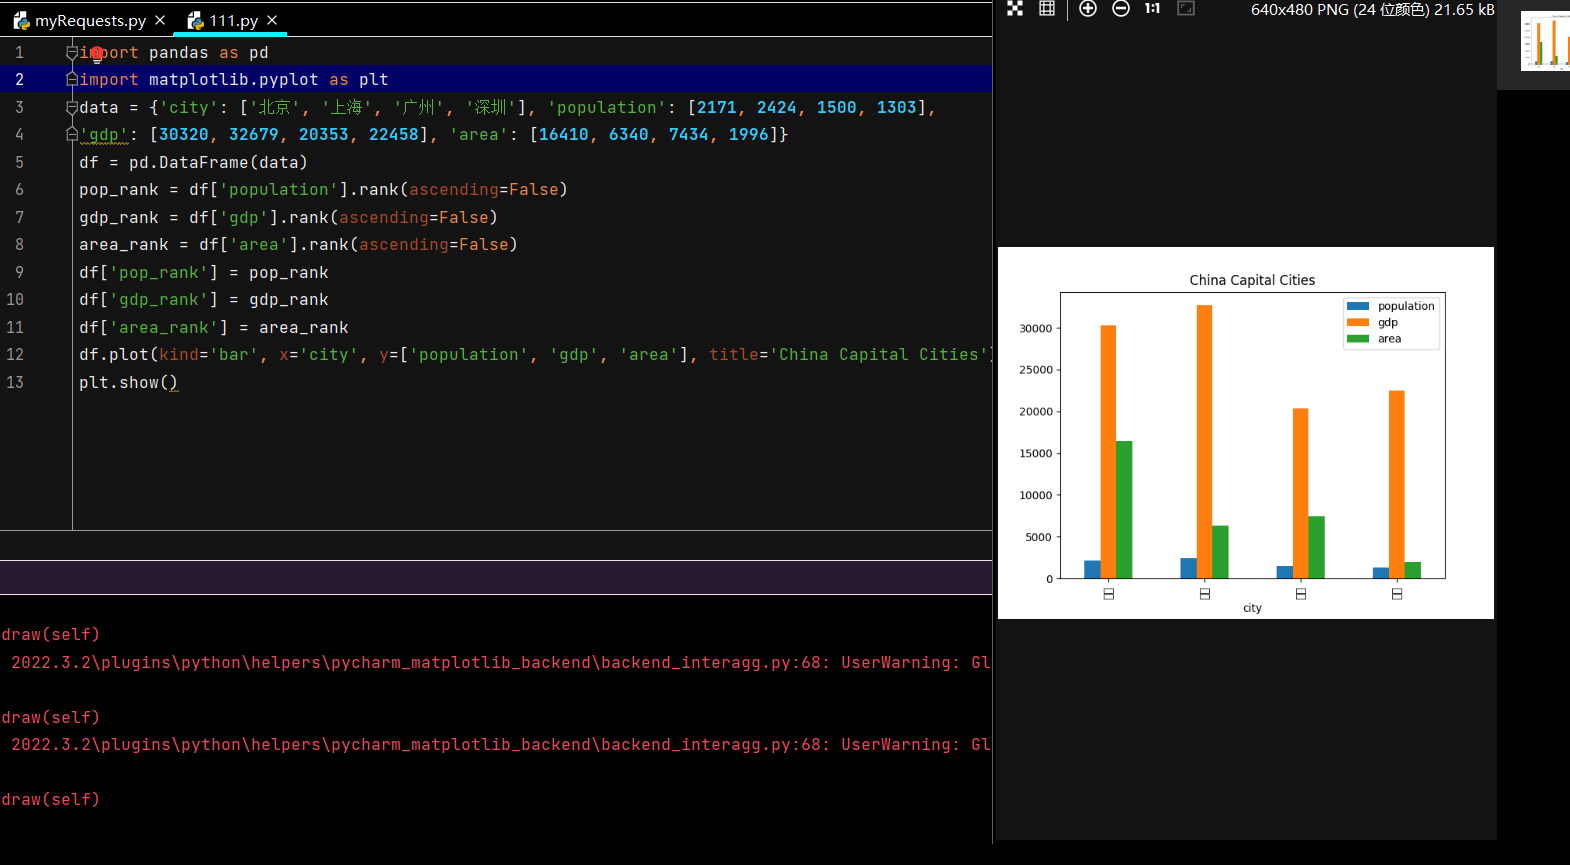Click the fold end marker on line 4

pyautogui.click(x=71, y=134)
